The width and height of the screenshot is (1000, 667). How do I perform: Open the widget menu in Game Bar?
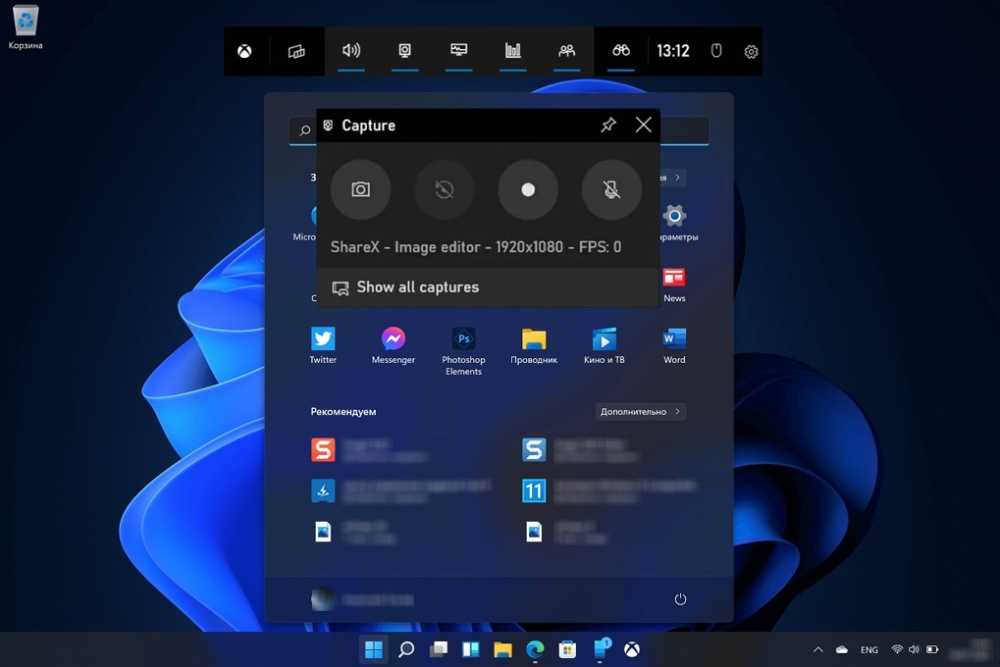tap(297, 51)
